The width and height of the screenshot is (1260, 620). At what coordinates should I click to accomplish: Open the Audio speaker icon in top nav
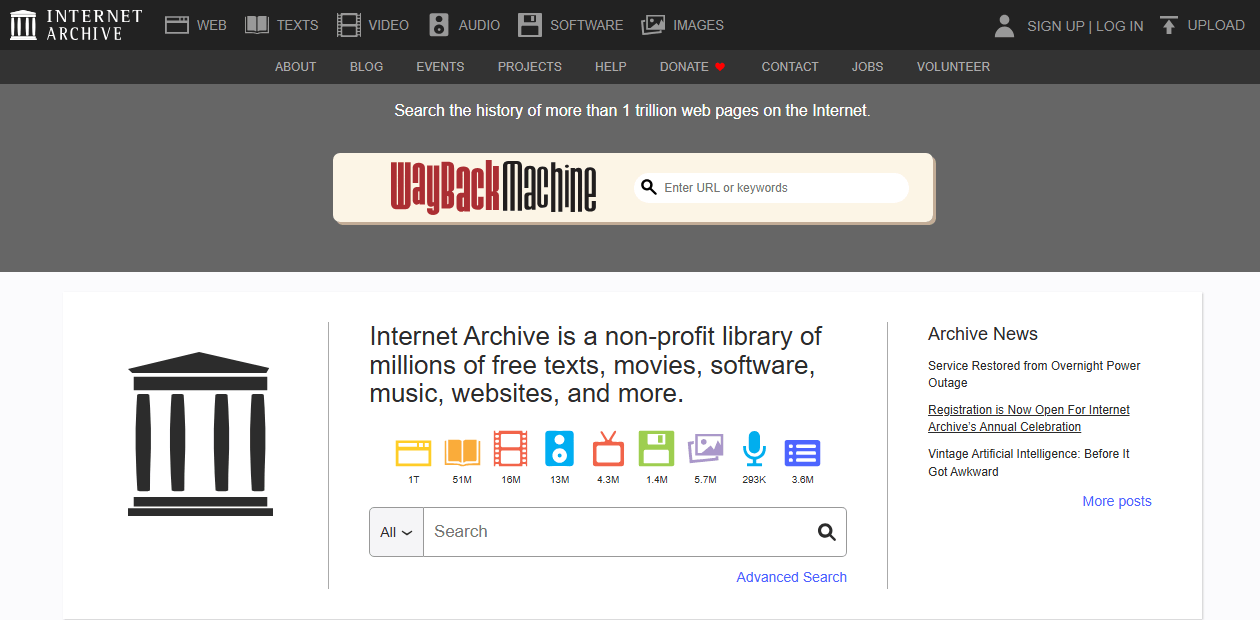pyautogui.click(x=439, y=25)
